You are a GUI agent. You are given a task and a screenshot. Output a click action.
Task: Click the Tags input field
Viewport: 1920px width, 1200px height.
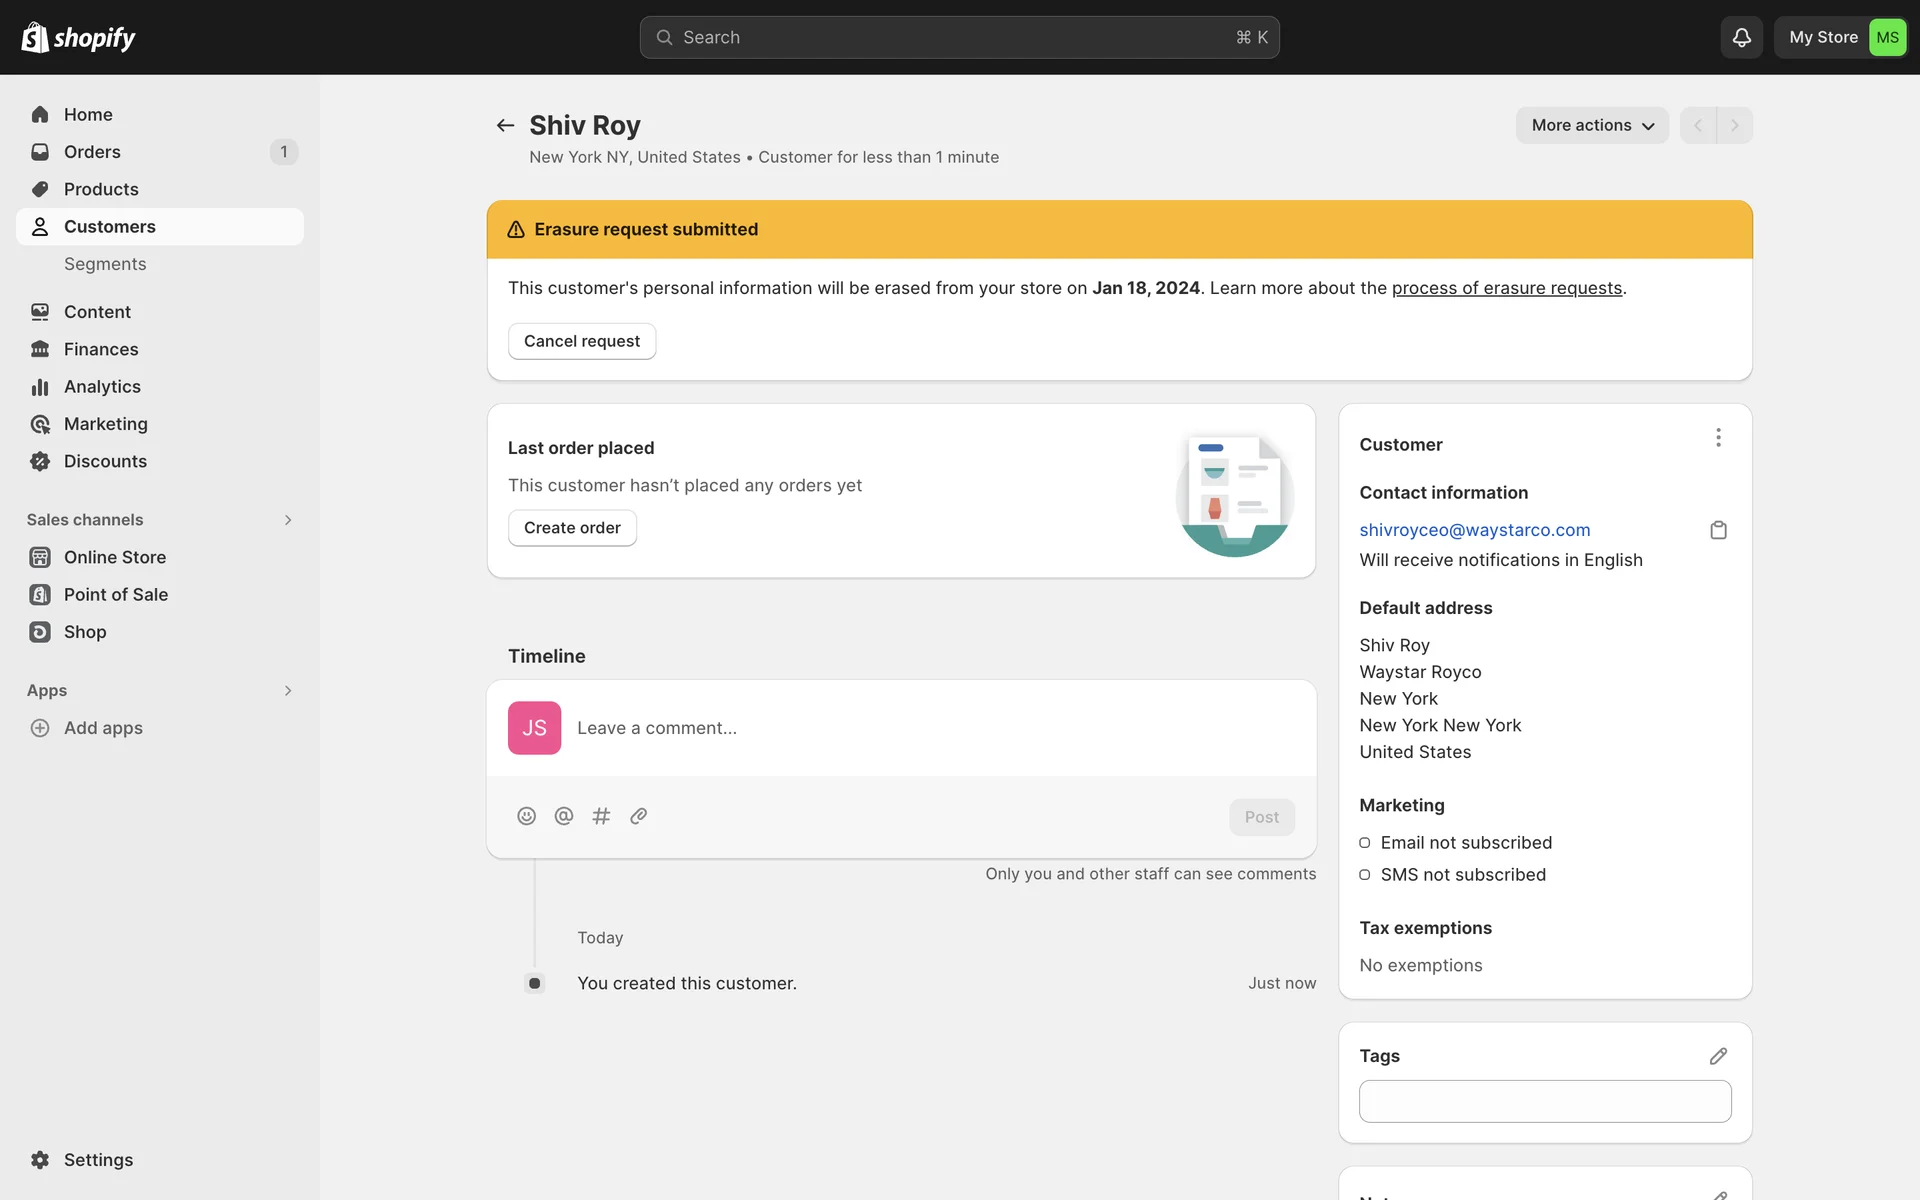pyautogui.click(x=1544, y=1101)
